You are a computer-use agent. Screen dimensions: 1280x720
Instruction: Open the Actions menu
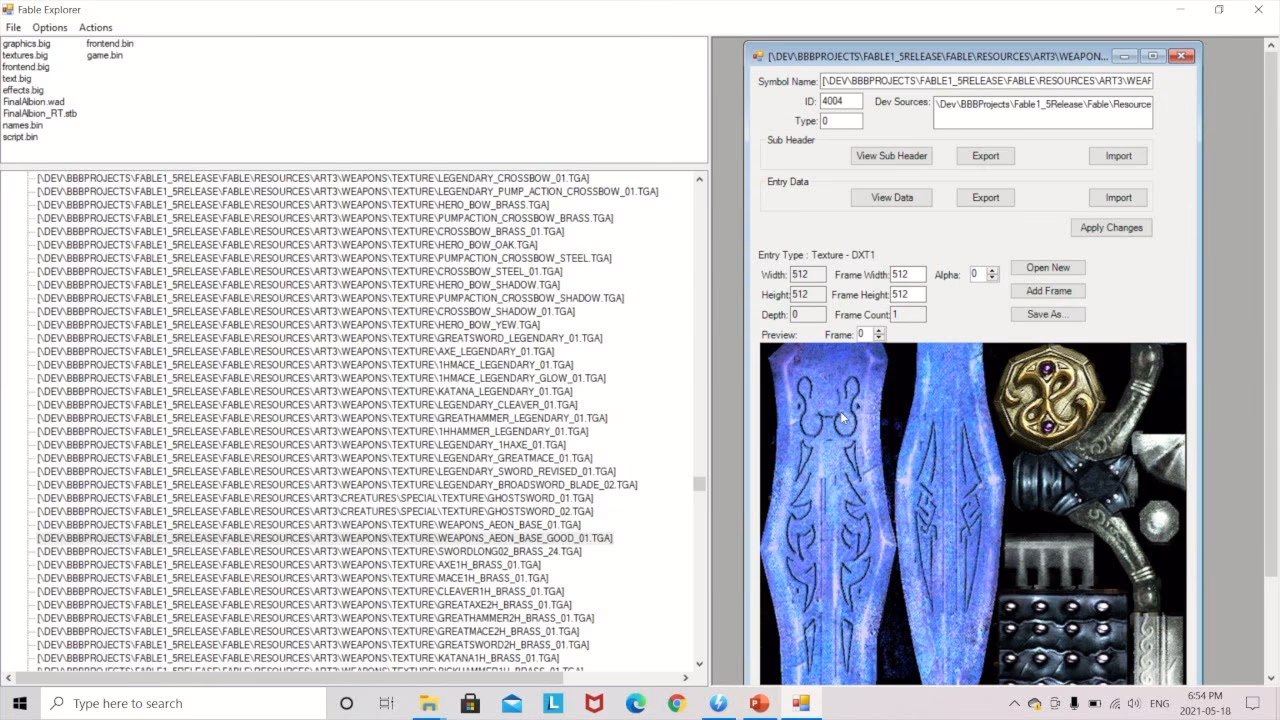pos(96,27)
